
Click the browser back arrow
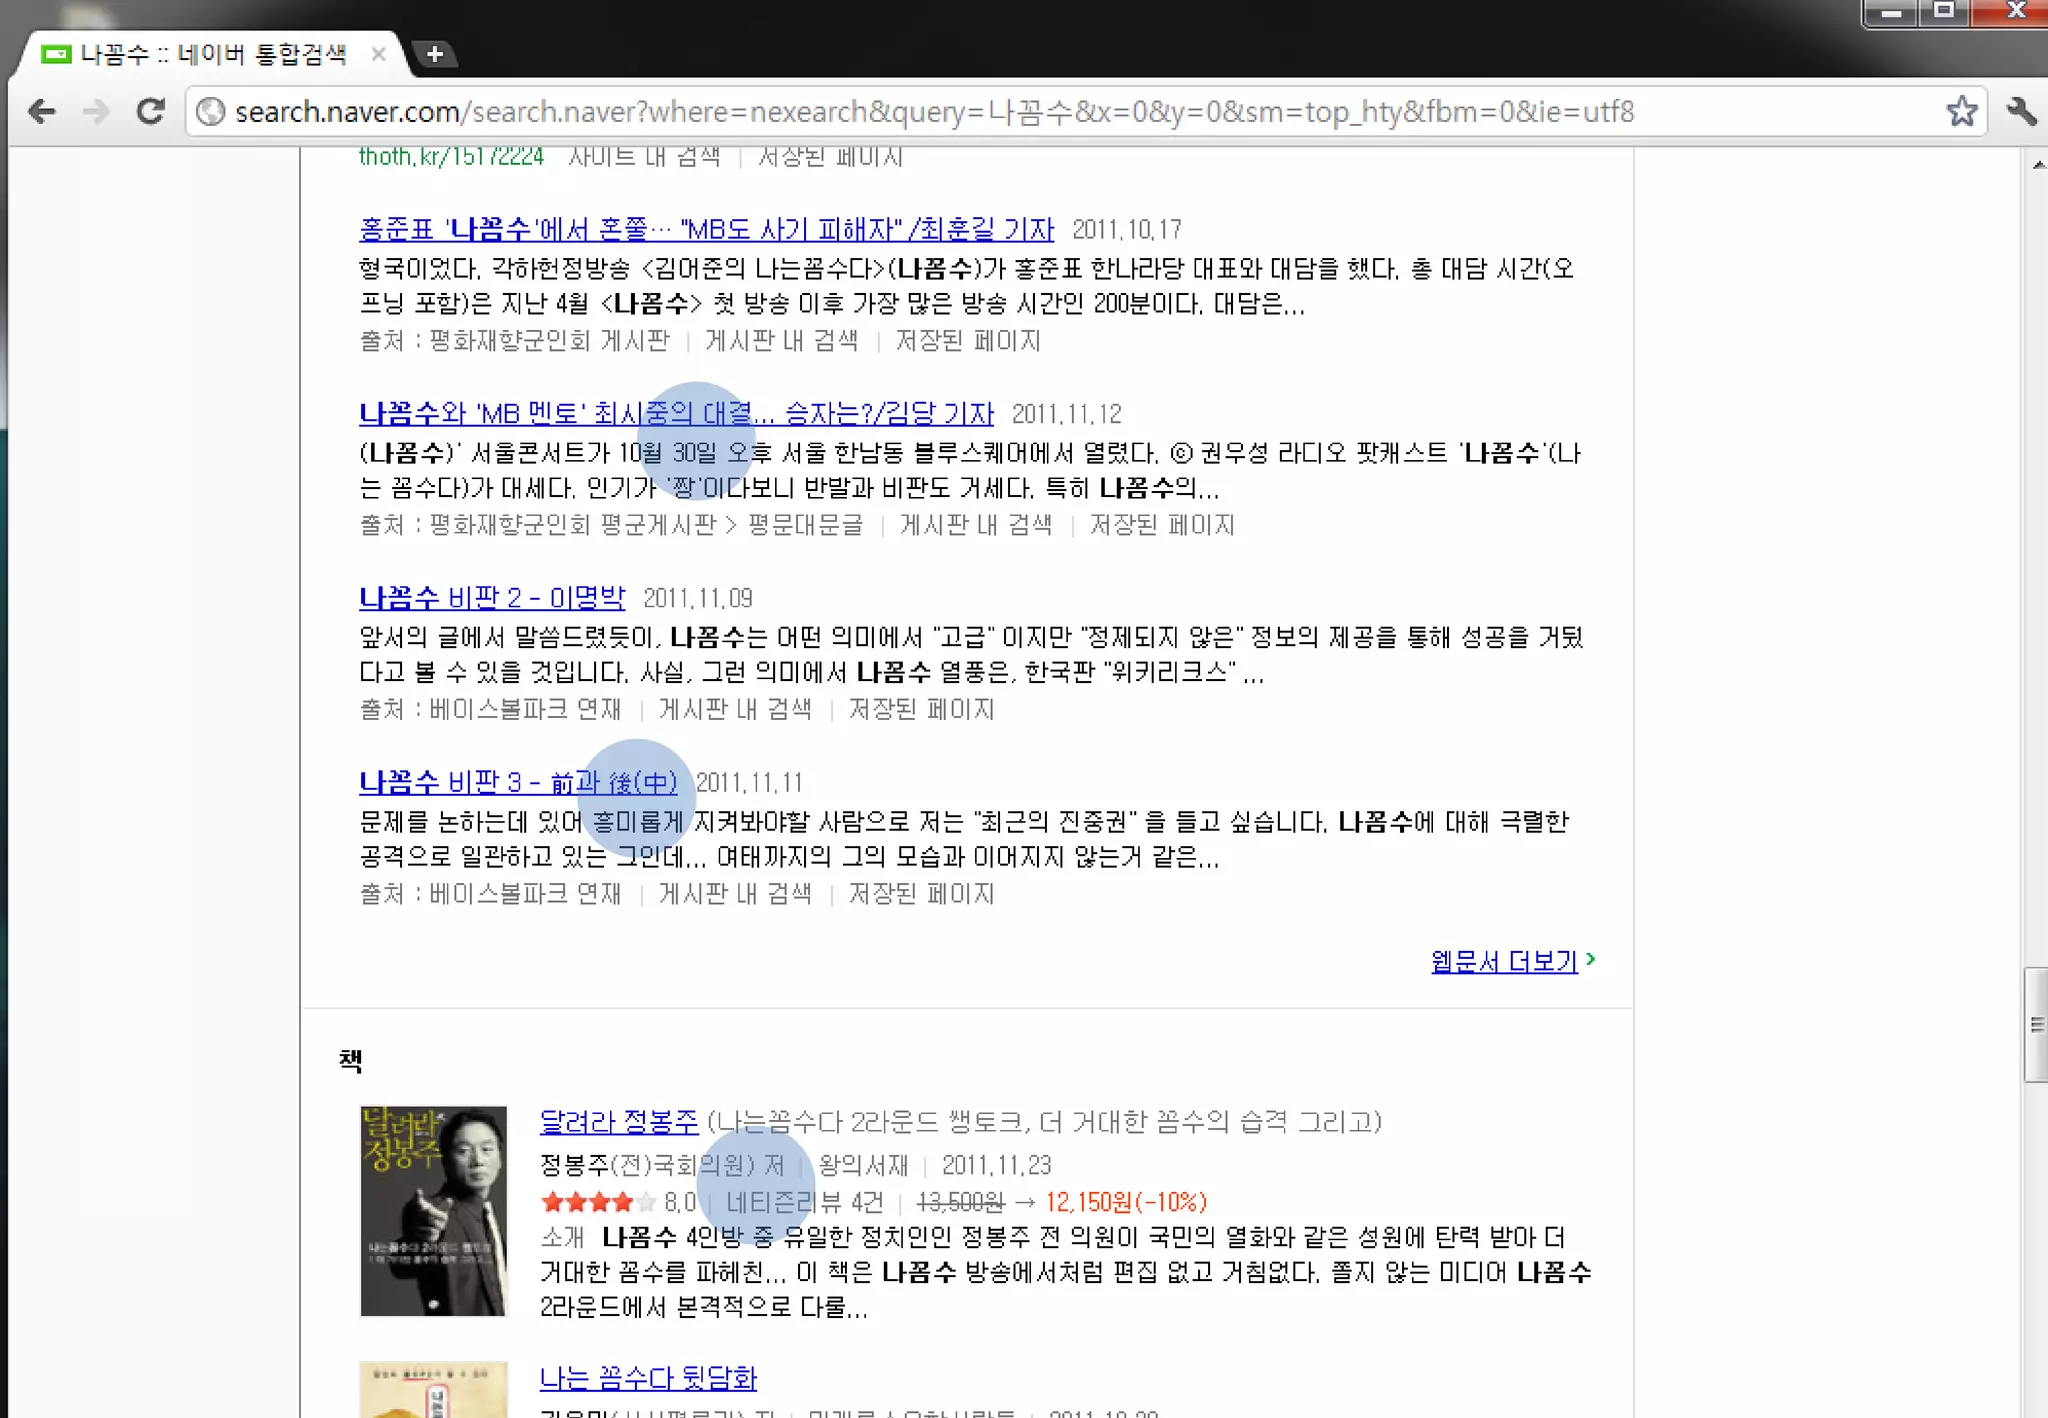(x=42, y=111)
